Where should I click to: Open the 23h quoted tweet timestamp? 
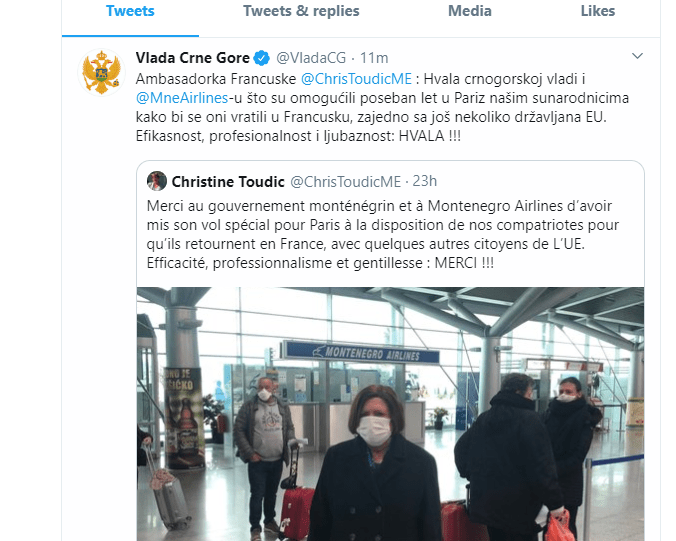coord(425,181)
